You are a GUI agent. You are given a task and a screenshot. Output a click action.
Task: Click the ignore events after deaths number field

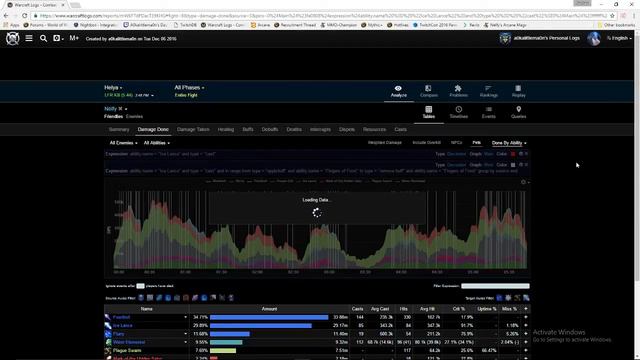point(140,286)
